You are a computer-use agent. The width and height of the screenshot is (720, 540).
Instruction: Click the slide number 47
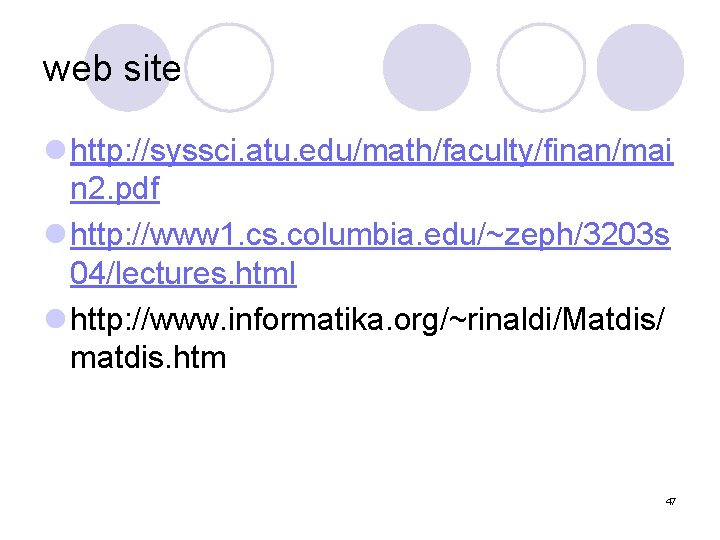click(670, 501)
